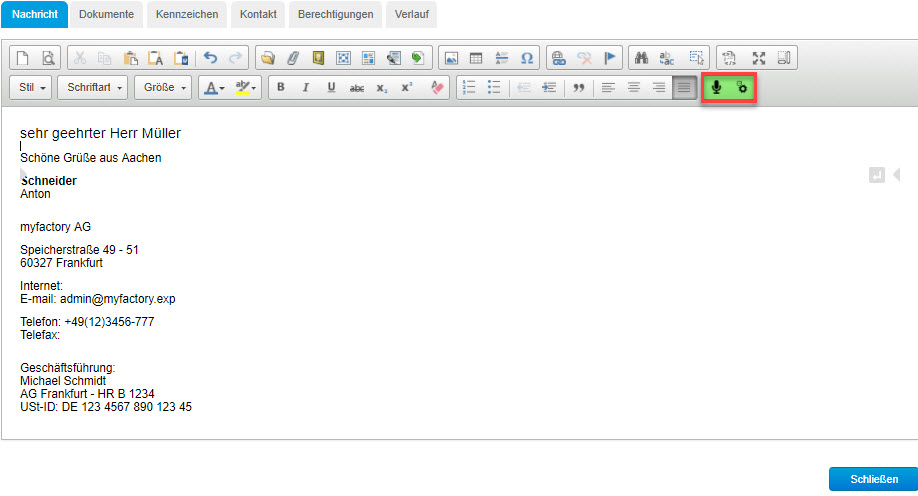Image resolution: width=918 pixels, height=496 pixels.
Task: Open the Verlauf tab
Action: [412, 14]
